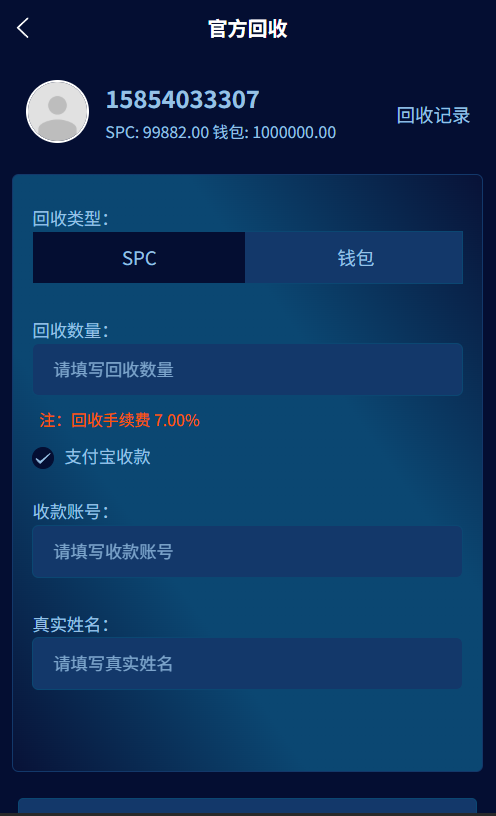Click the phone number 15854033307

point(183,99)
